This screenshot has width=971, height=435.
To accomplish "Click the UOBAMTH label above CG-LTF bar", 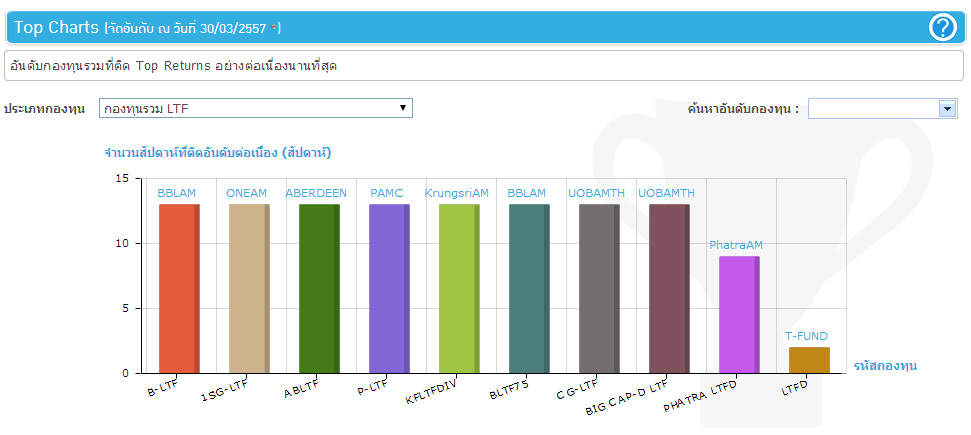I will (x=596, y=193).
